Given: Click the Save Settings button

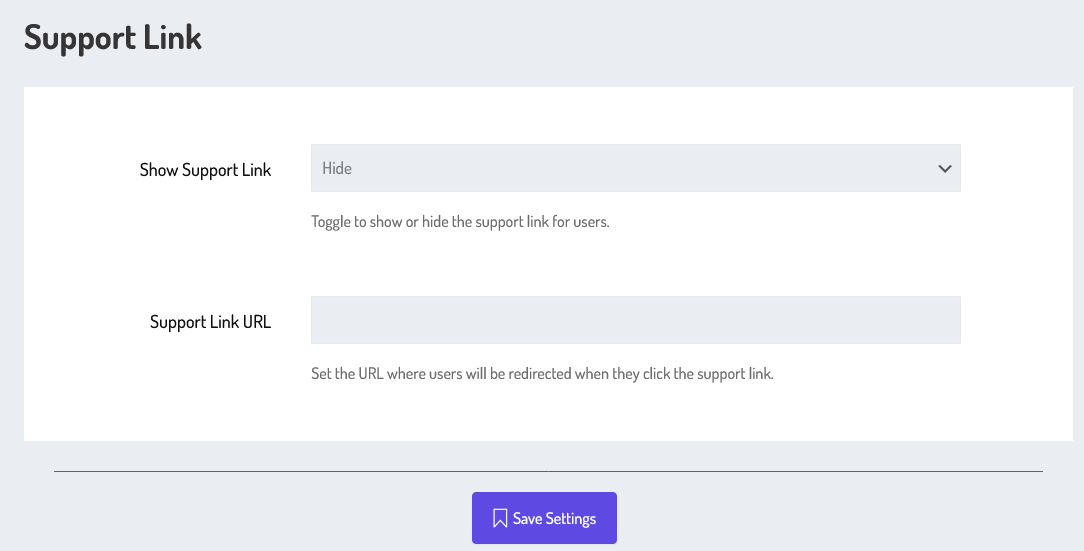Looking at the screenshot, I should [544, 518].
